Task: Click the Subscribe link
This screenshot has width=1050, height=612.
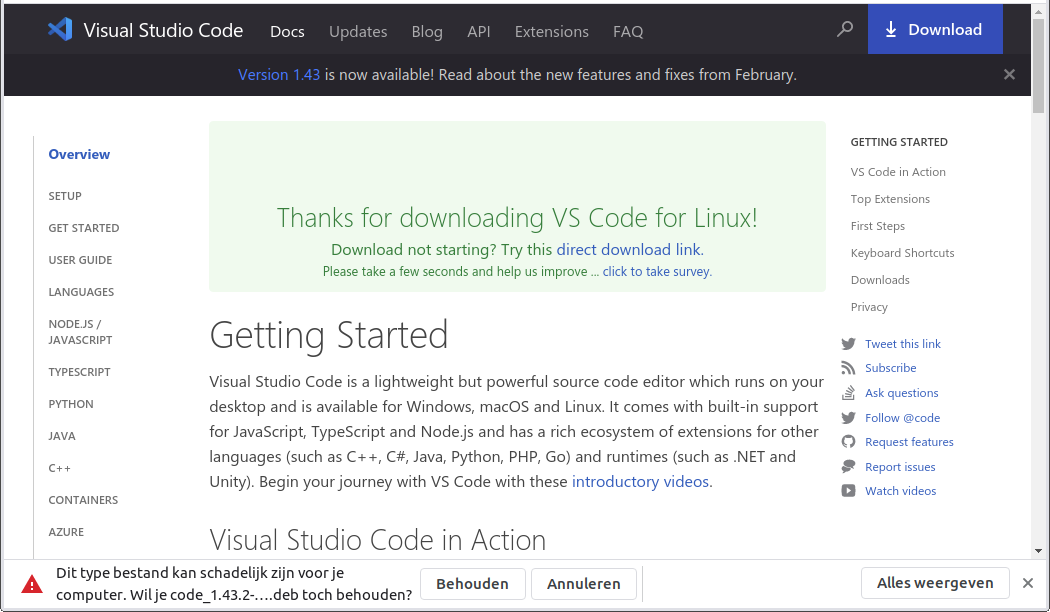Action: coord(891,368)
